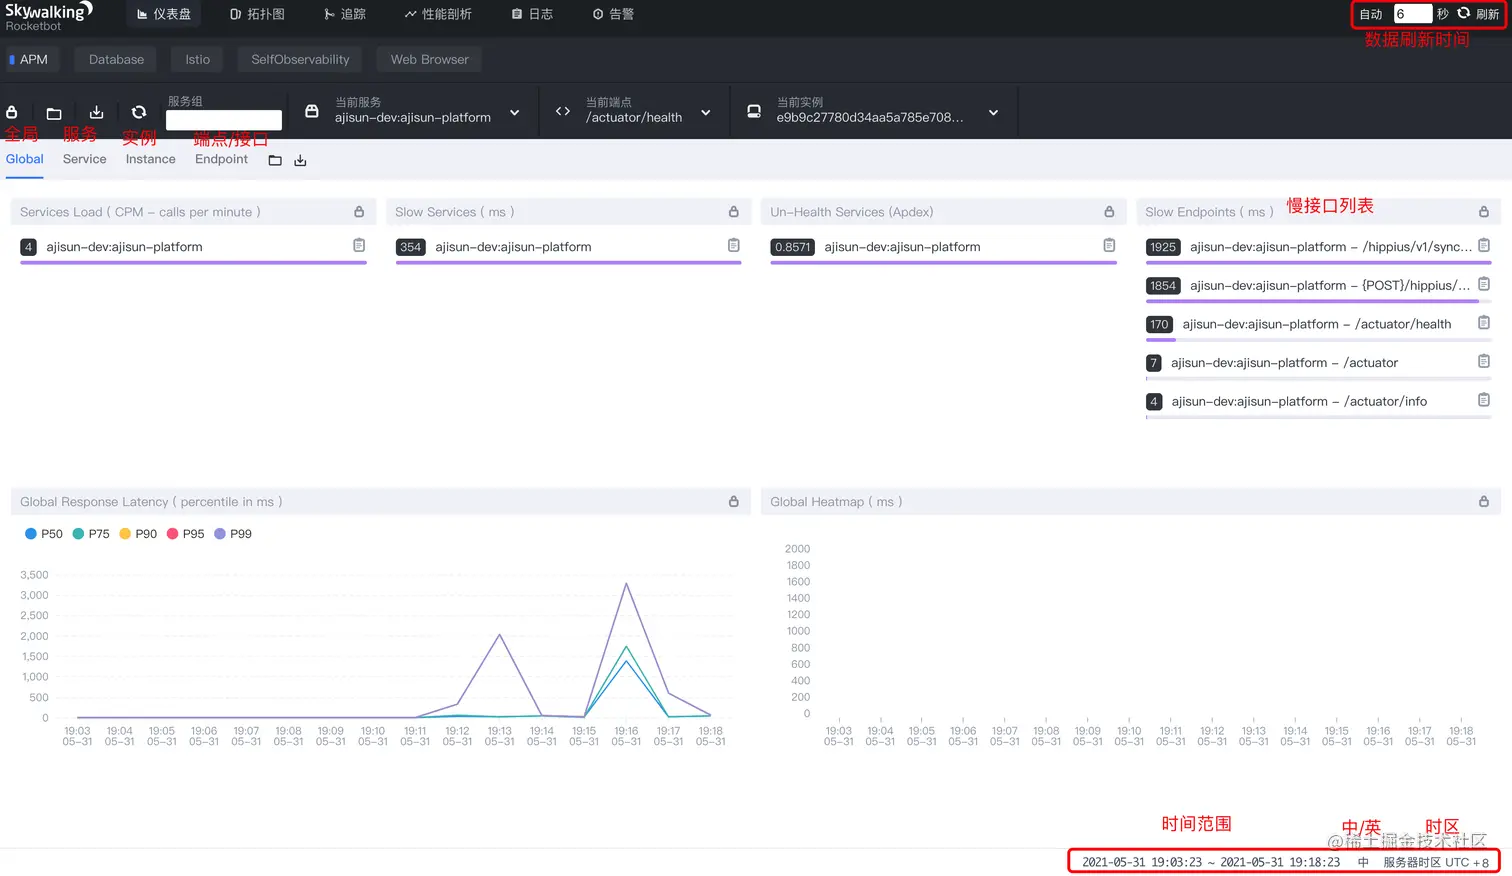Toggle P50 series in latency legend
1512x876 pixels.
(x=43, y=534)
